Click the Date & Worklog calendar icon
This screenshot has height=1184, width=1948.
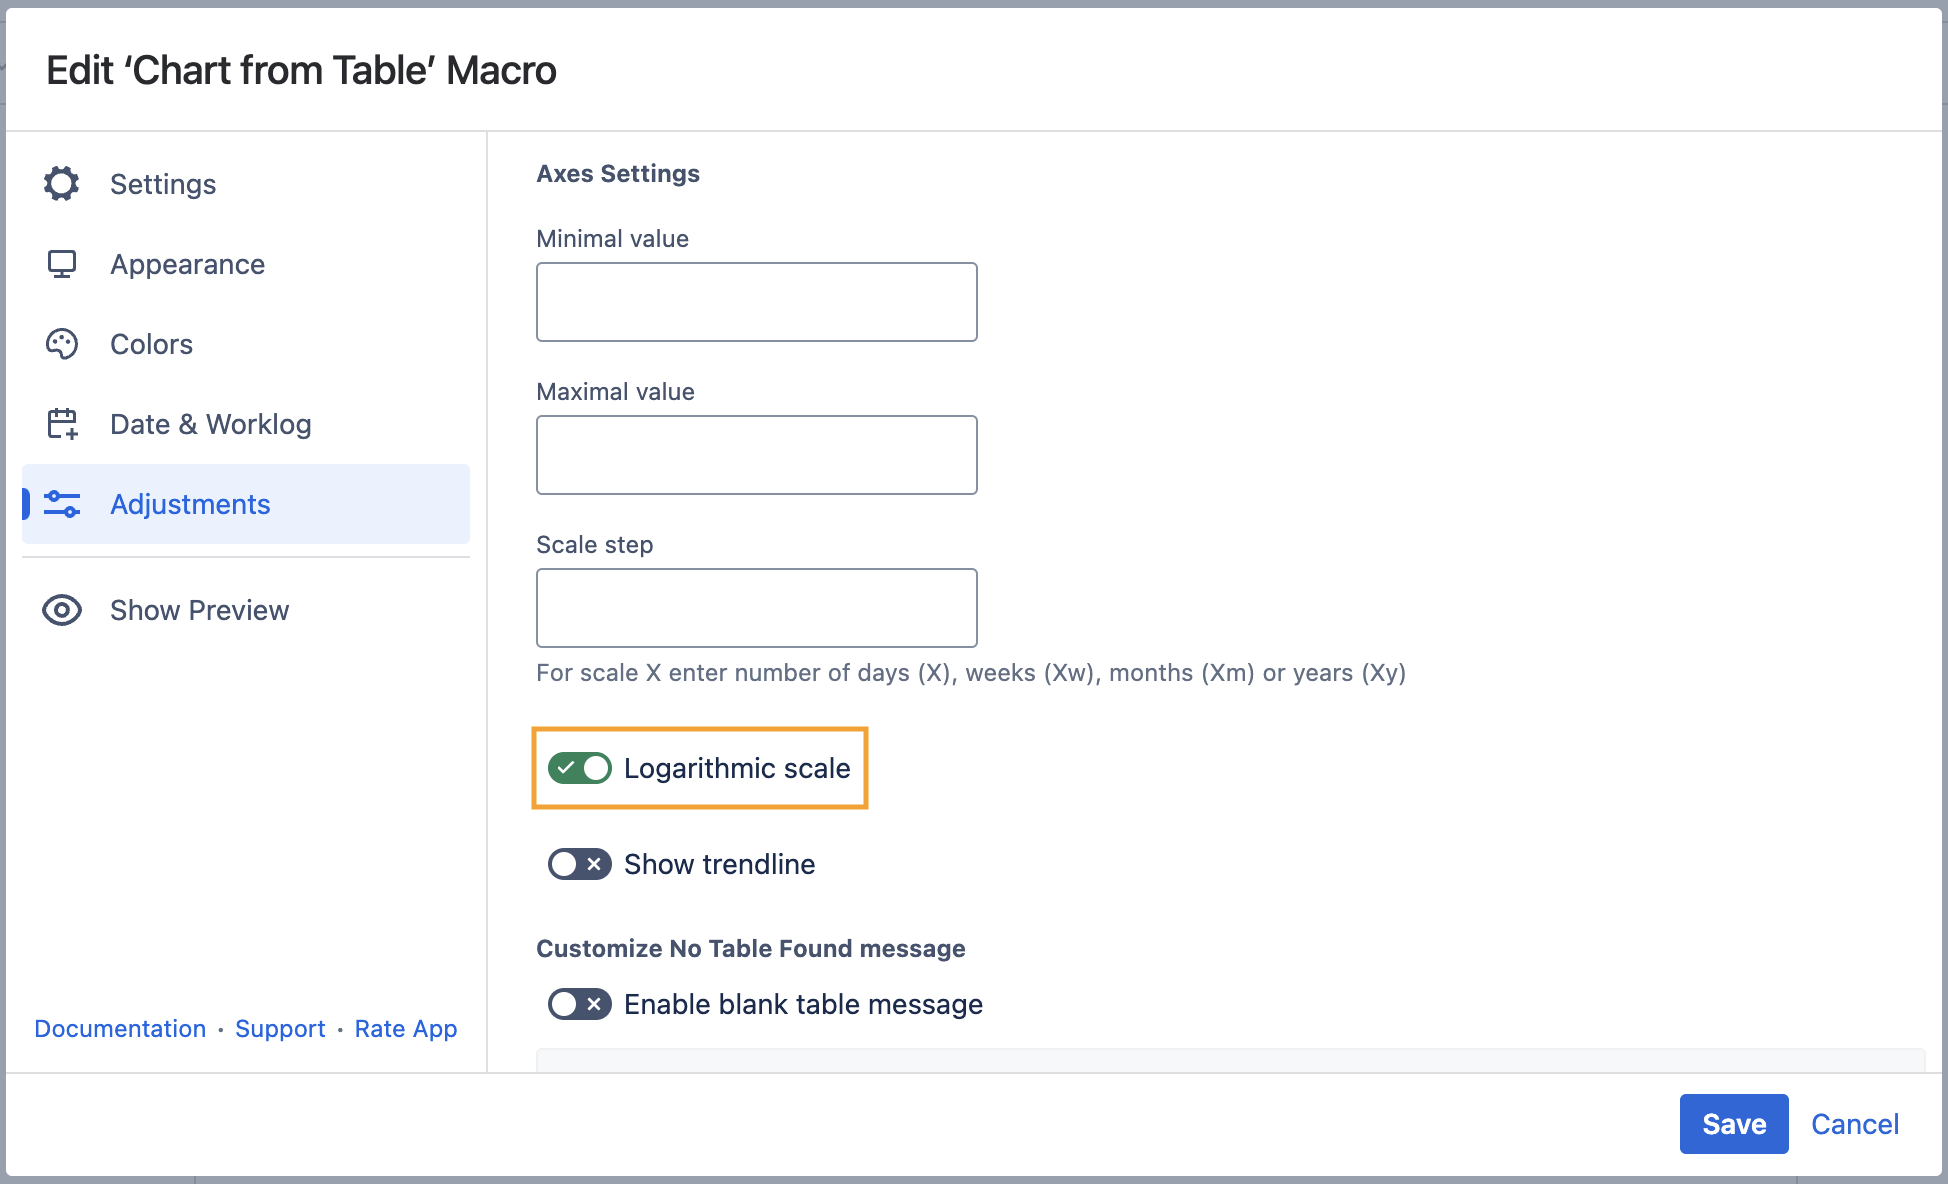coord(62,424)
